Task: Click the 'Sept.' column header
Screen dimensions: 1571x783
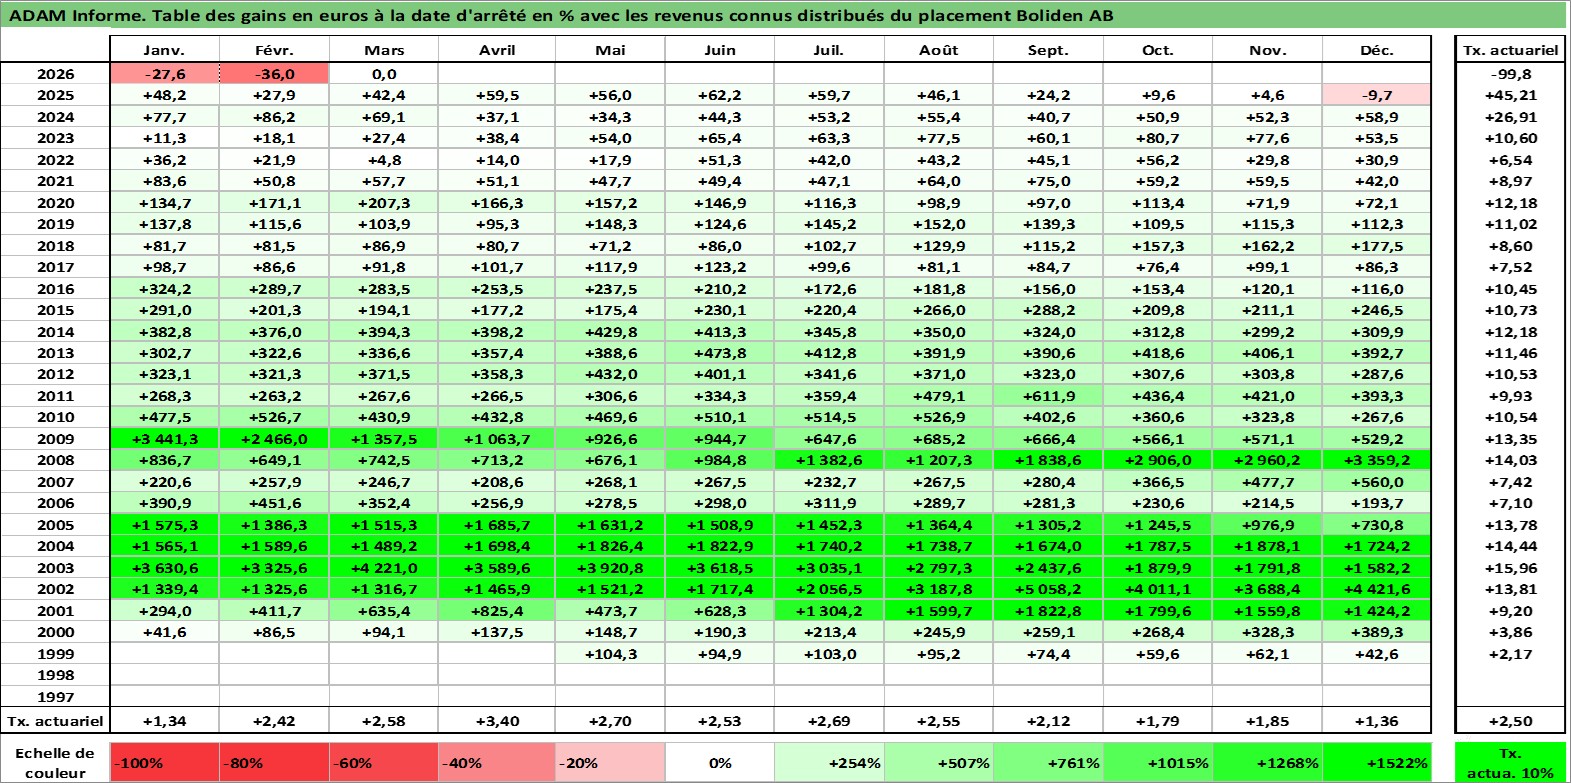Action: click(1048, 50)
